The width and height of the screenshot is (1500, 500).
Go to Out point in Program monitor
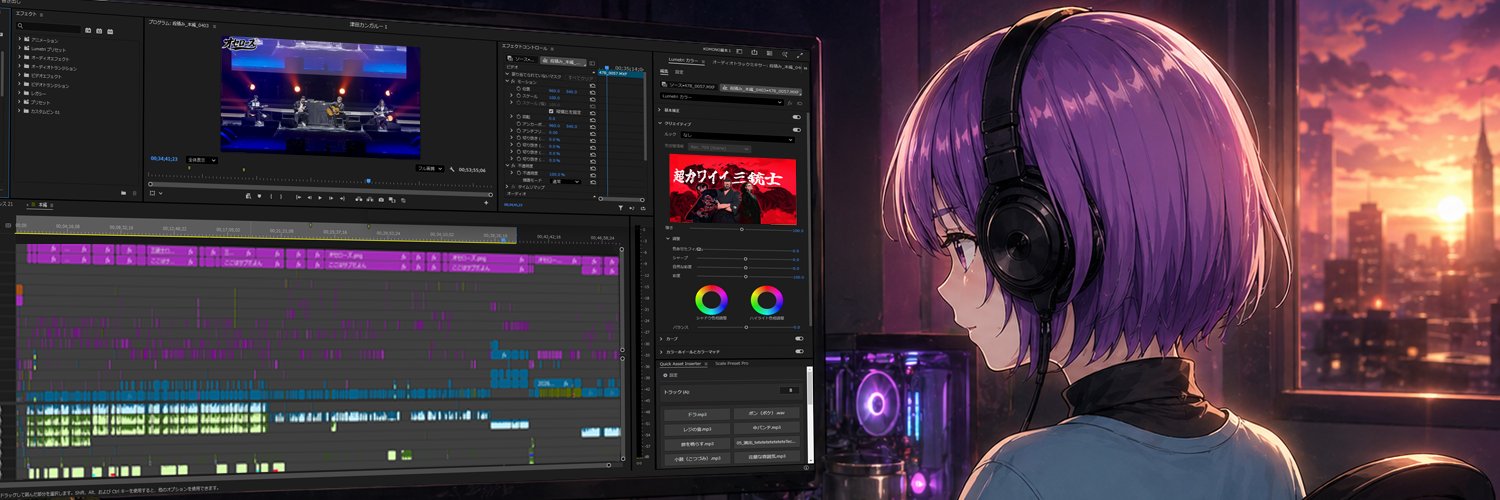[x=342, y=198]
